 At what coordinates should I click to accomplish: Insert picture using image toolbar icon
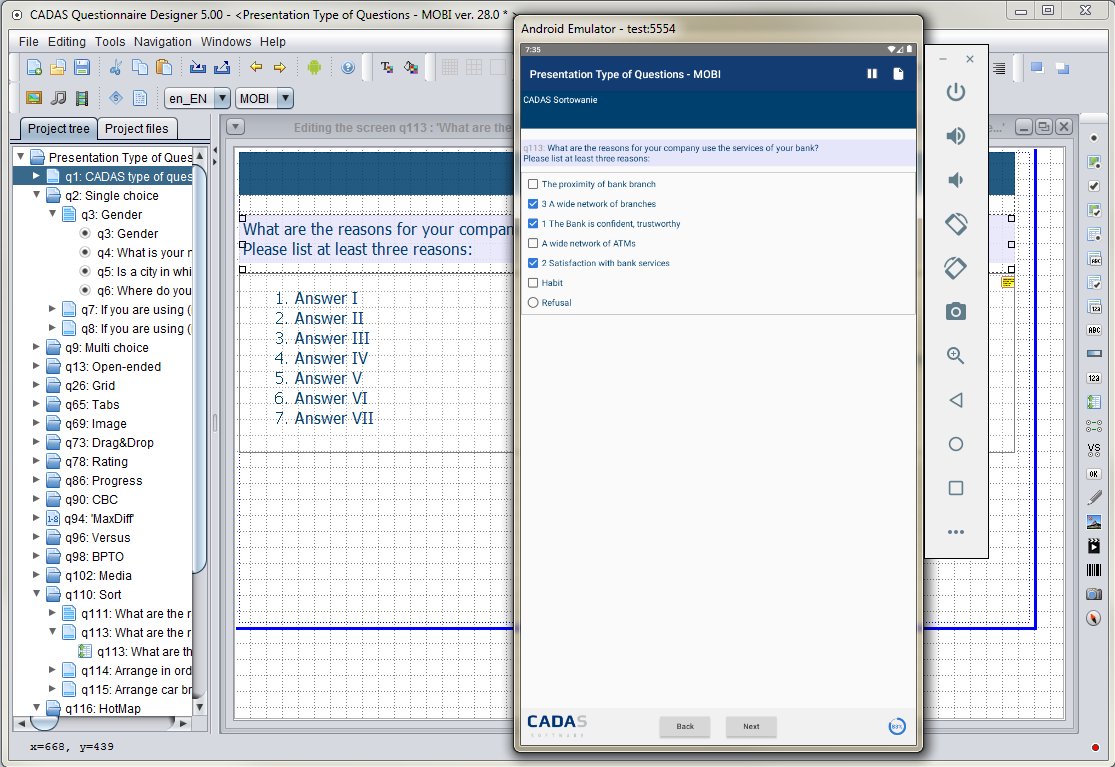click(33, 97)
